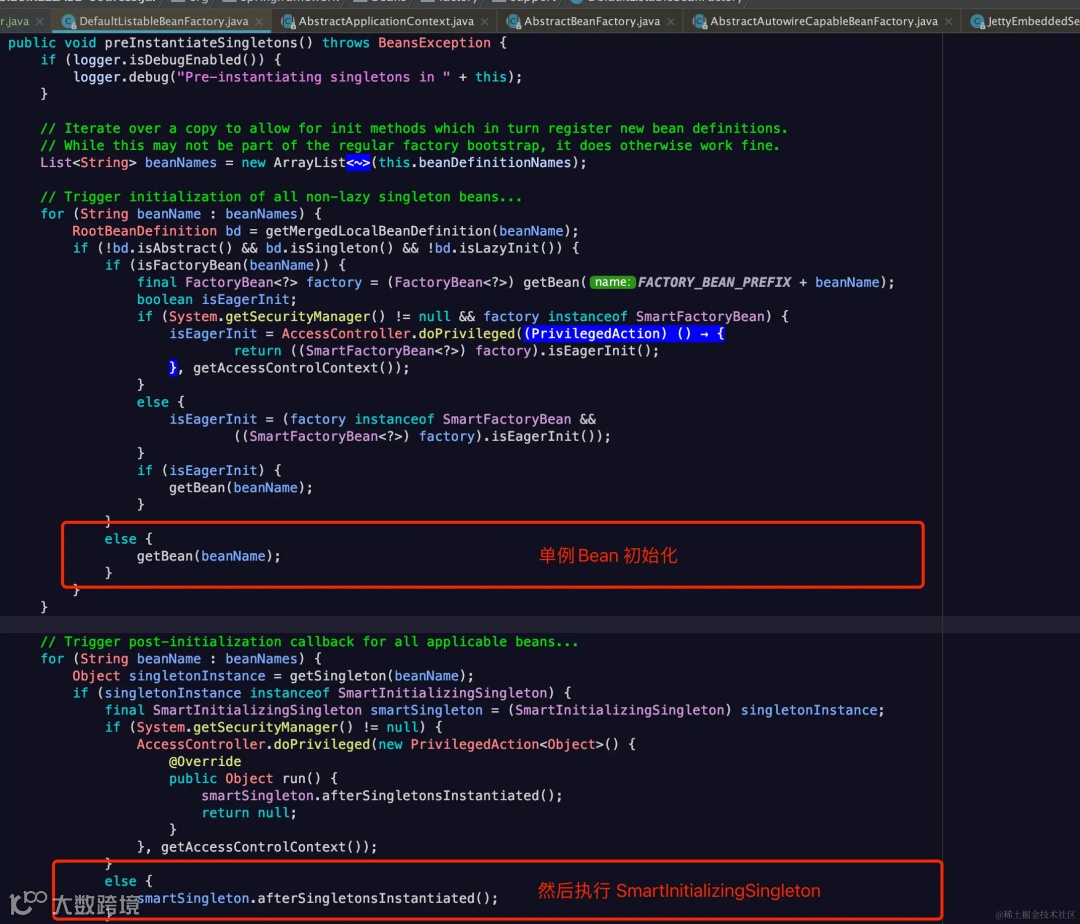The image size is (1080, 924).
Task: Click 'Object singletonInstance' variable declaration
Action: coord(169,676)
